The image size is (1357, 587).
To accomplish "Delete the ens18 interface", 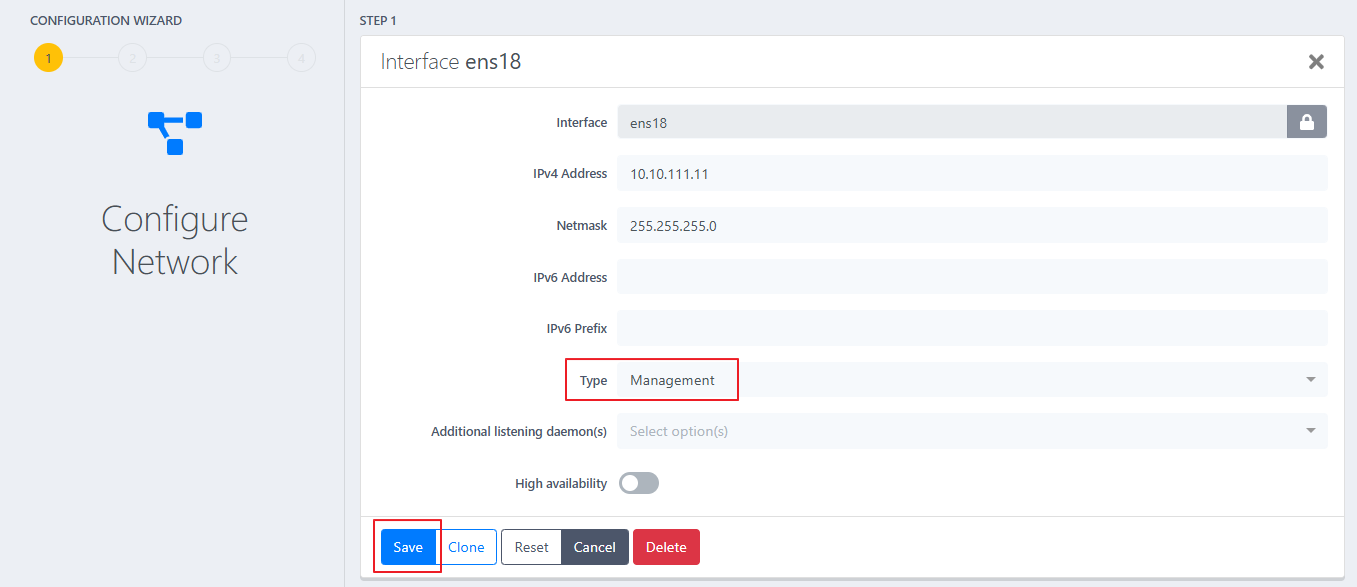I will (x=666, y=547).
